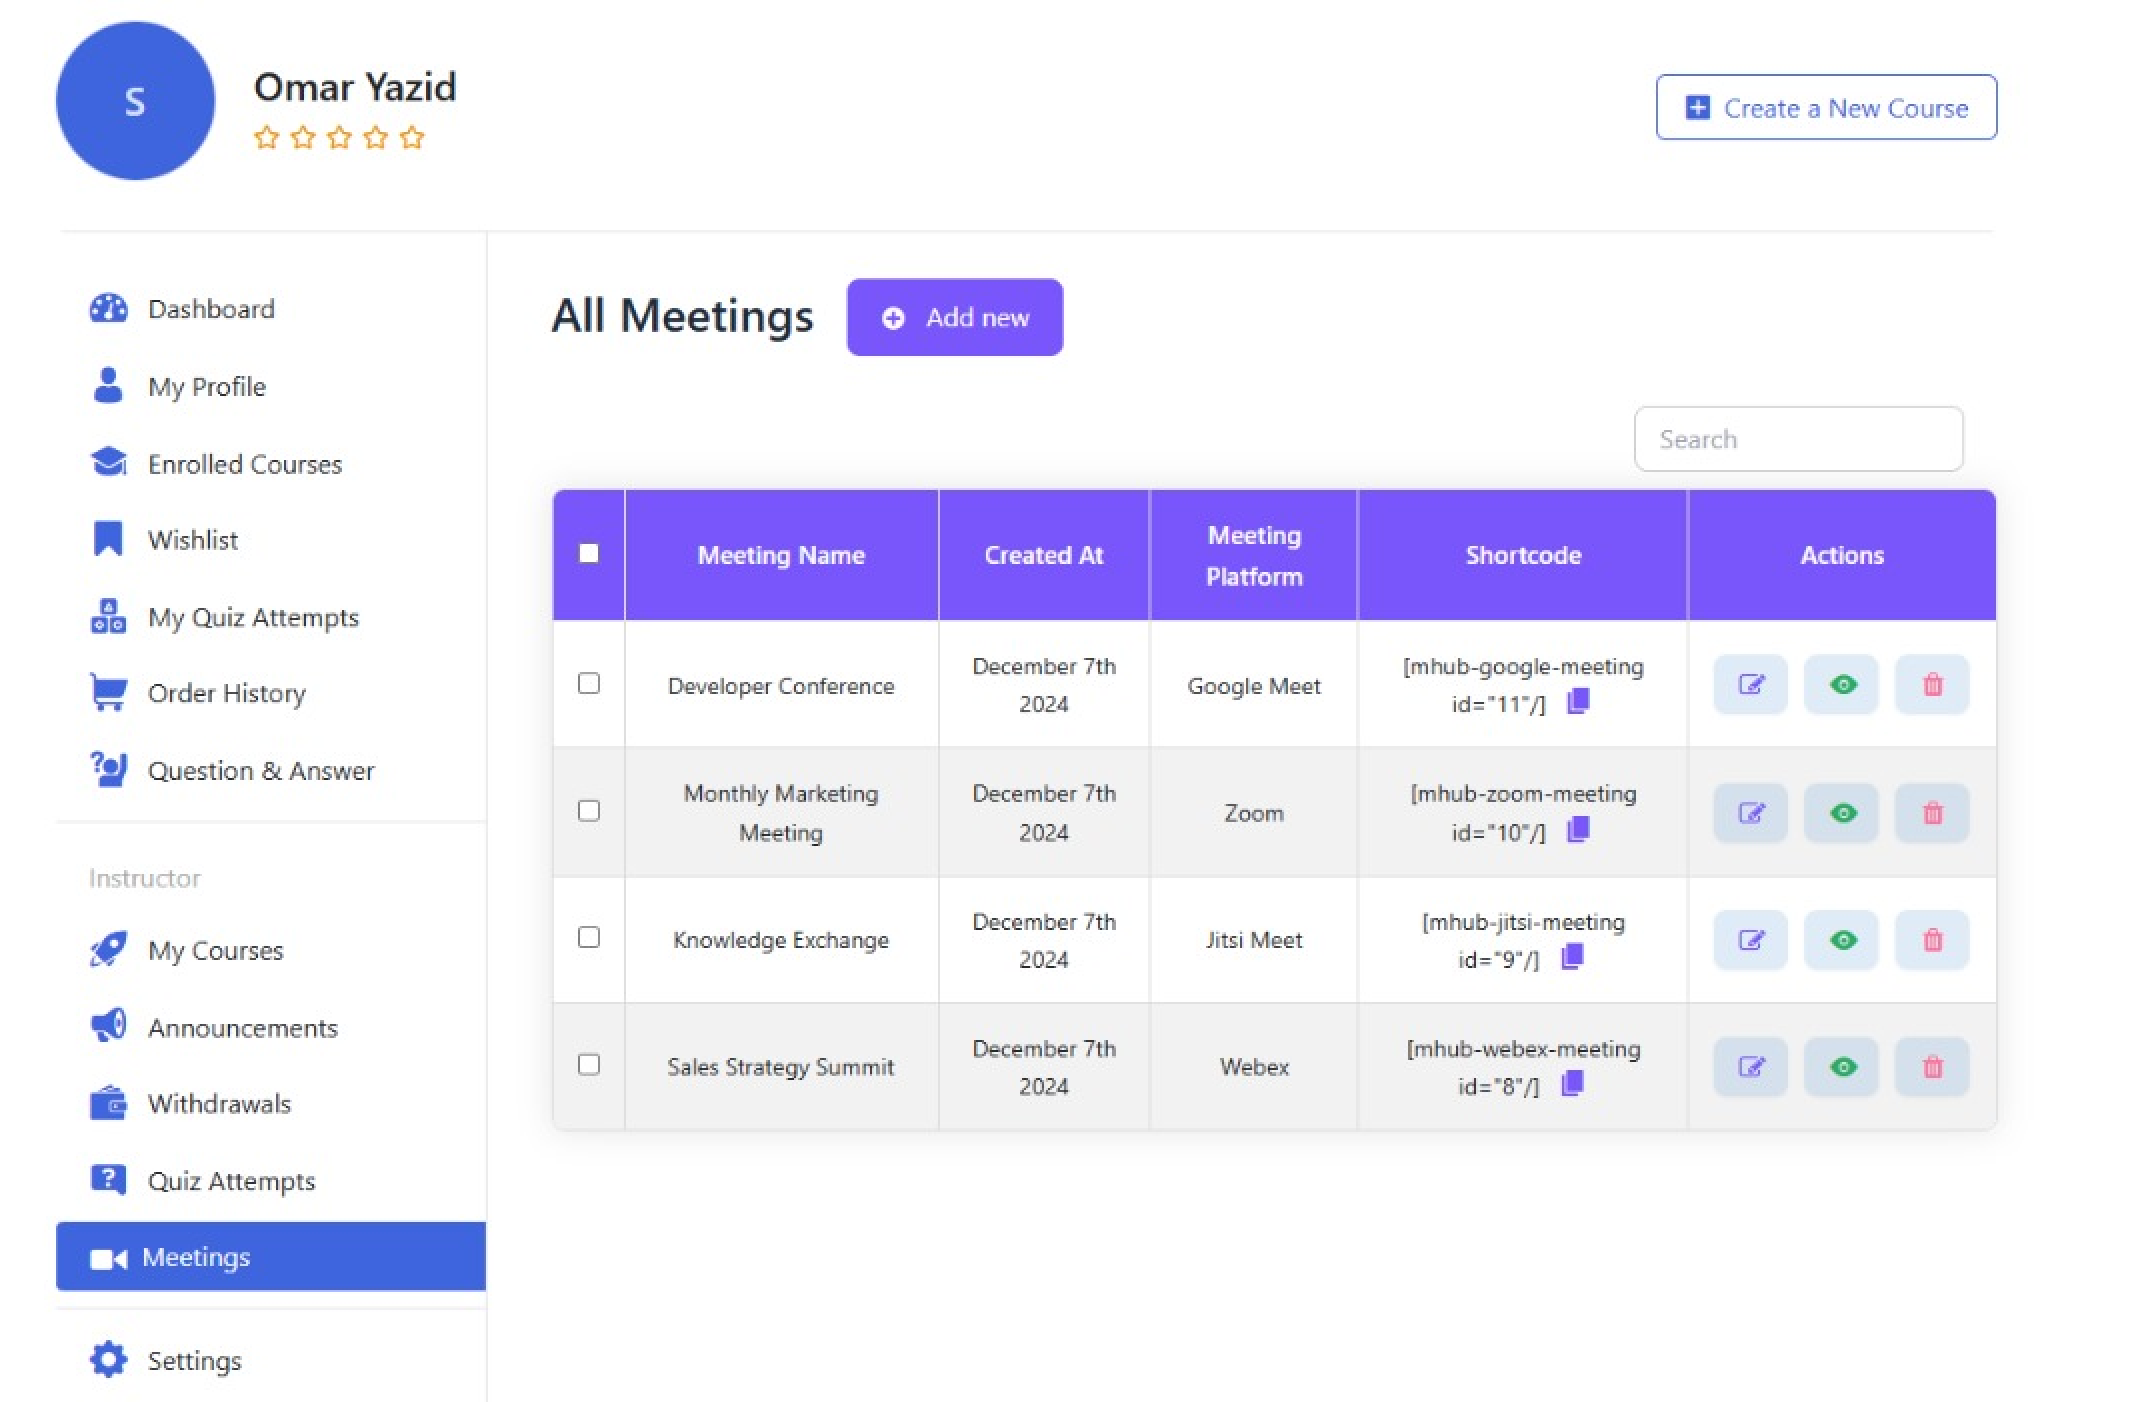Open Withdrawals in the sidebar
This screenshot has height=1402, width=2140.
pyautogui.click(x=191, y=1104)
